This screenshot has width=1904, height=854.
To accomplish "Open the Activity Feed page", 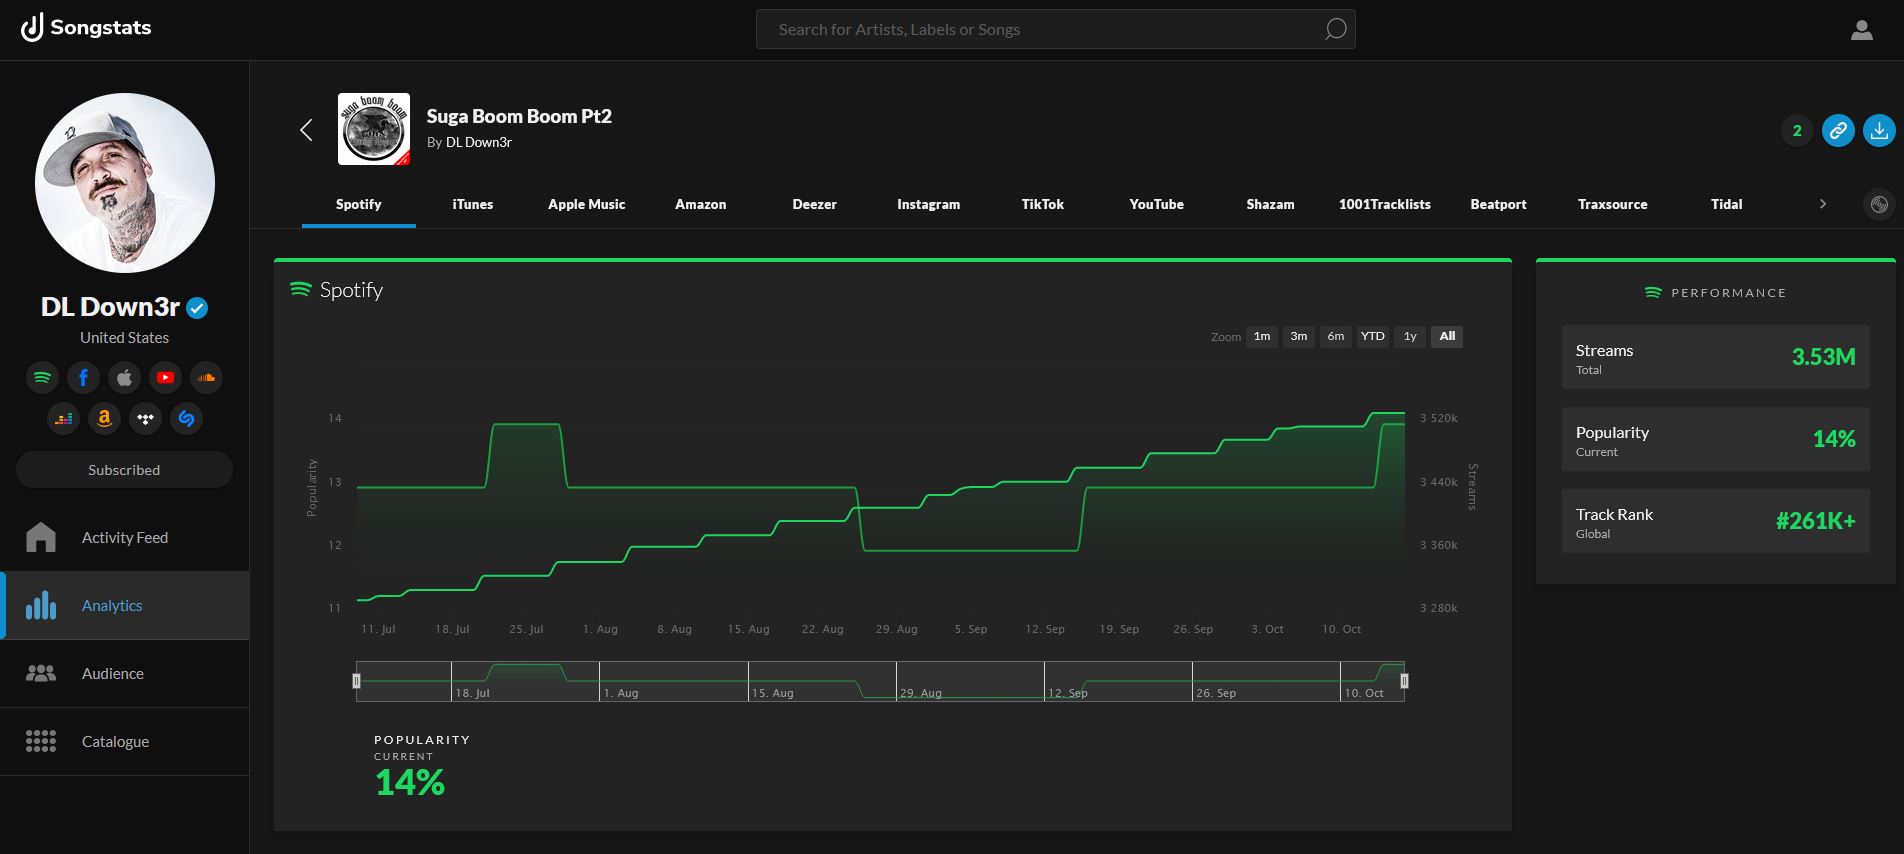I will 124,537.
